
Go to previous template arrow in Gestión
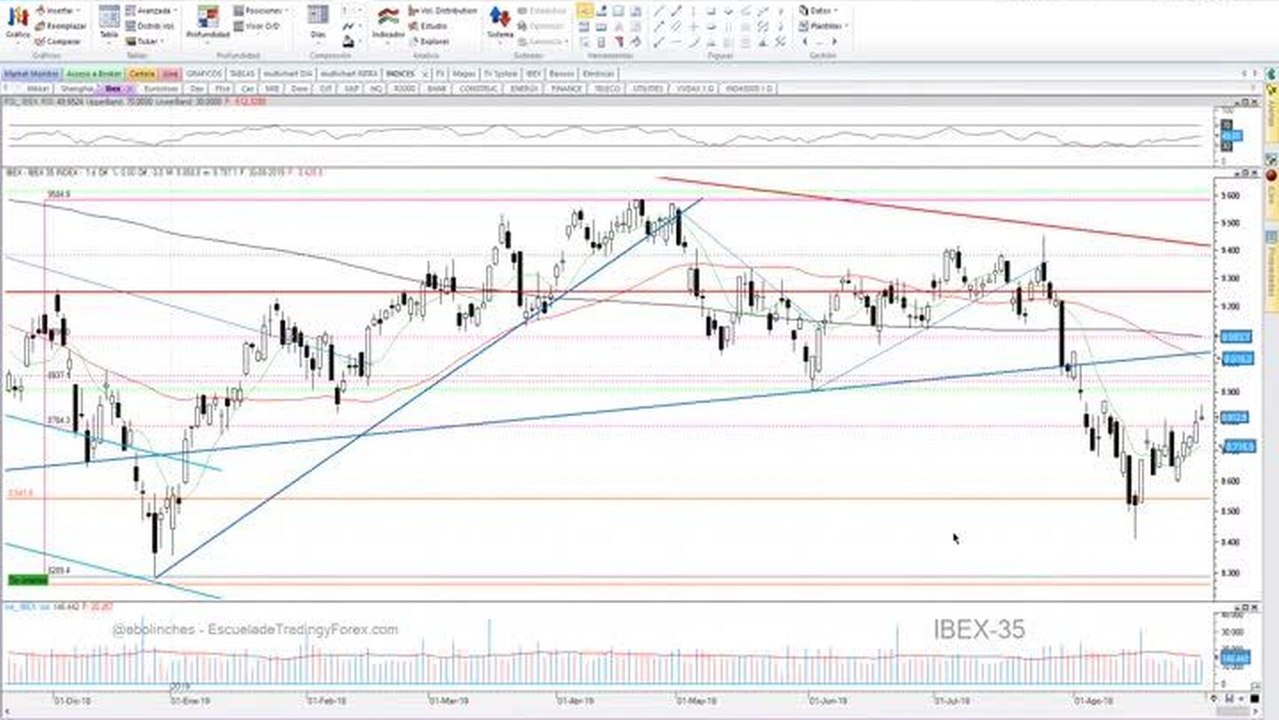pos(805,42)
